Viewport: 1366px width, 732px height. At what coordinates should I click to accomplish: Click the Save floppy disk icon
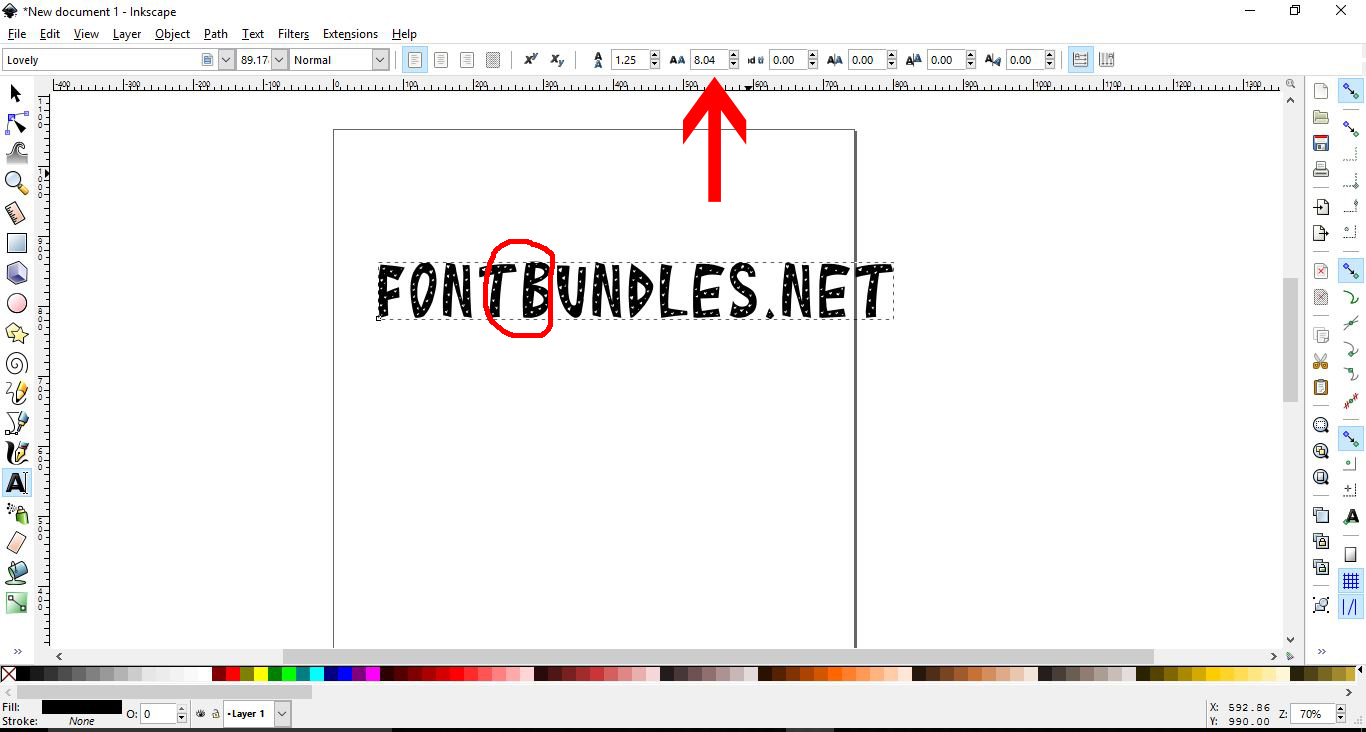(1321, 144)
